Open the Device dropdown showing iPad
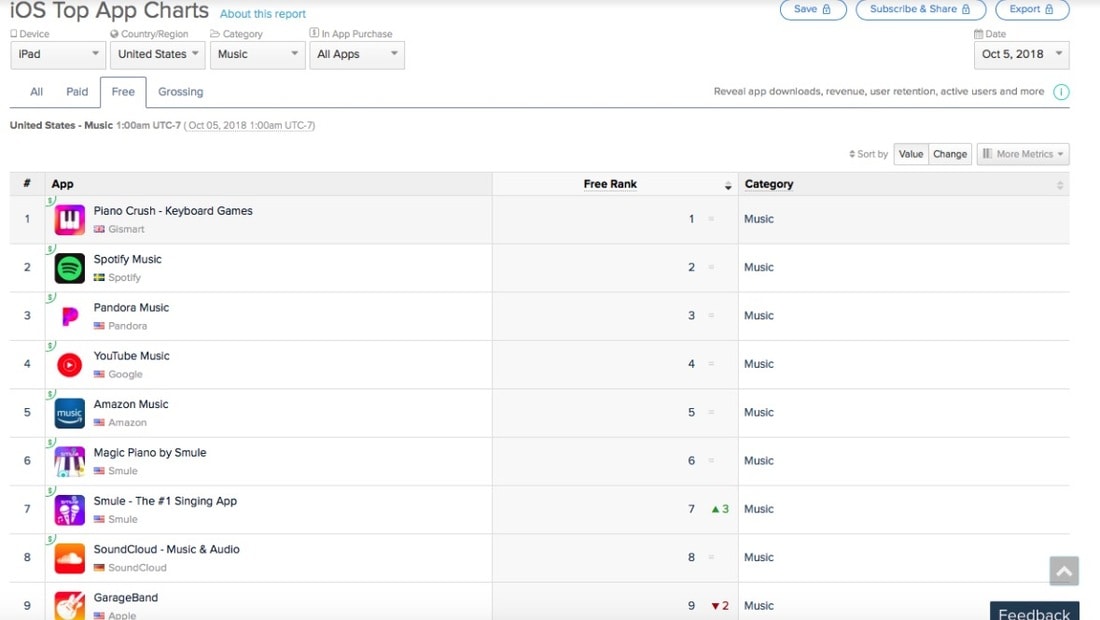 pos(58,55)
